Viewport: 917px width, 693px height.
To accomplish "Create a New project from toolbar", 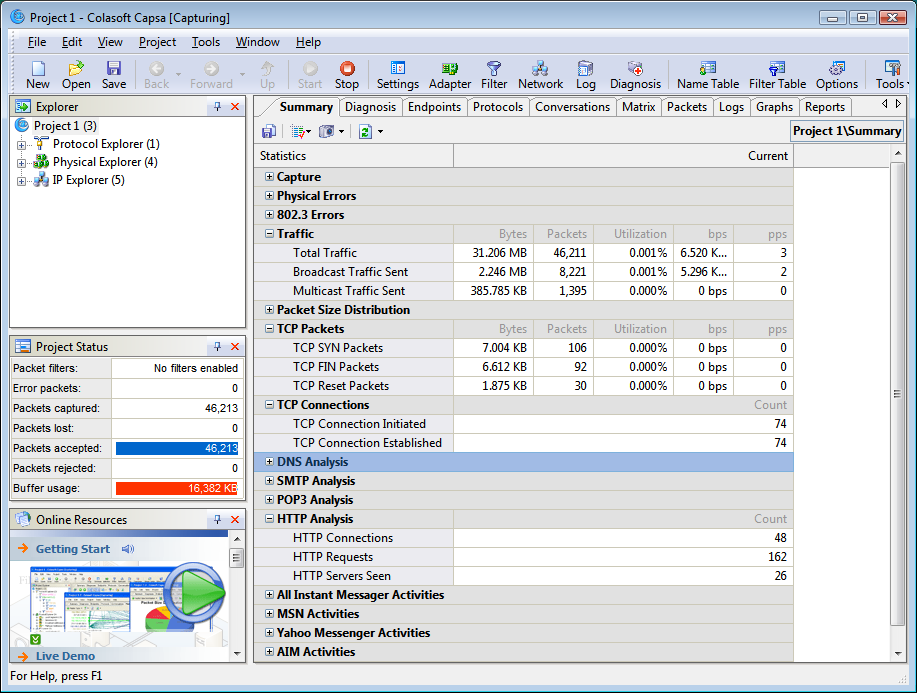I will click(x=38, y=75).
